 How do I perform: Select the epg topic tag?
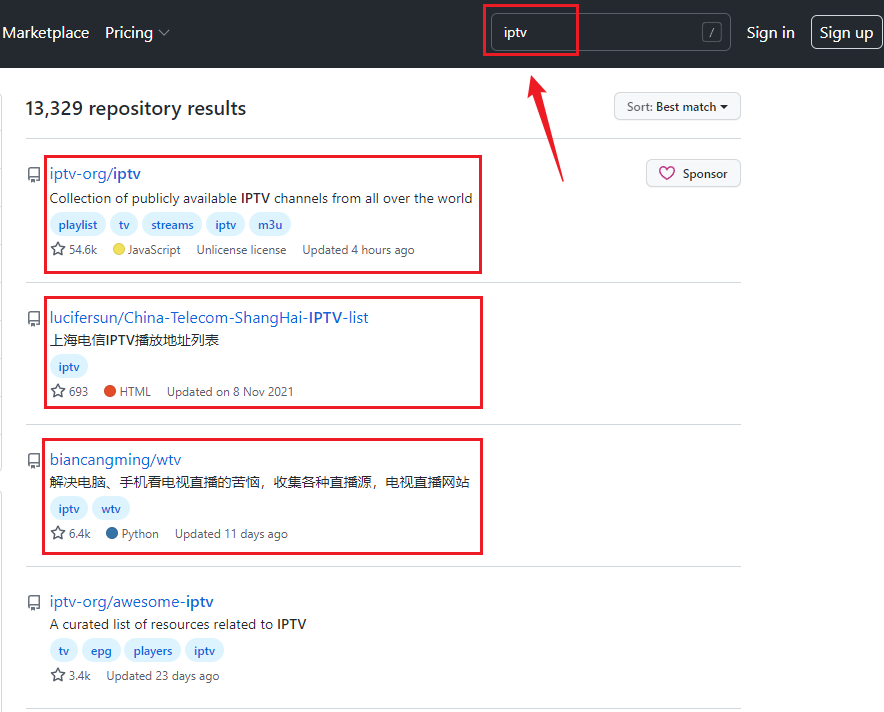click(101, 650)
